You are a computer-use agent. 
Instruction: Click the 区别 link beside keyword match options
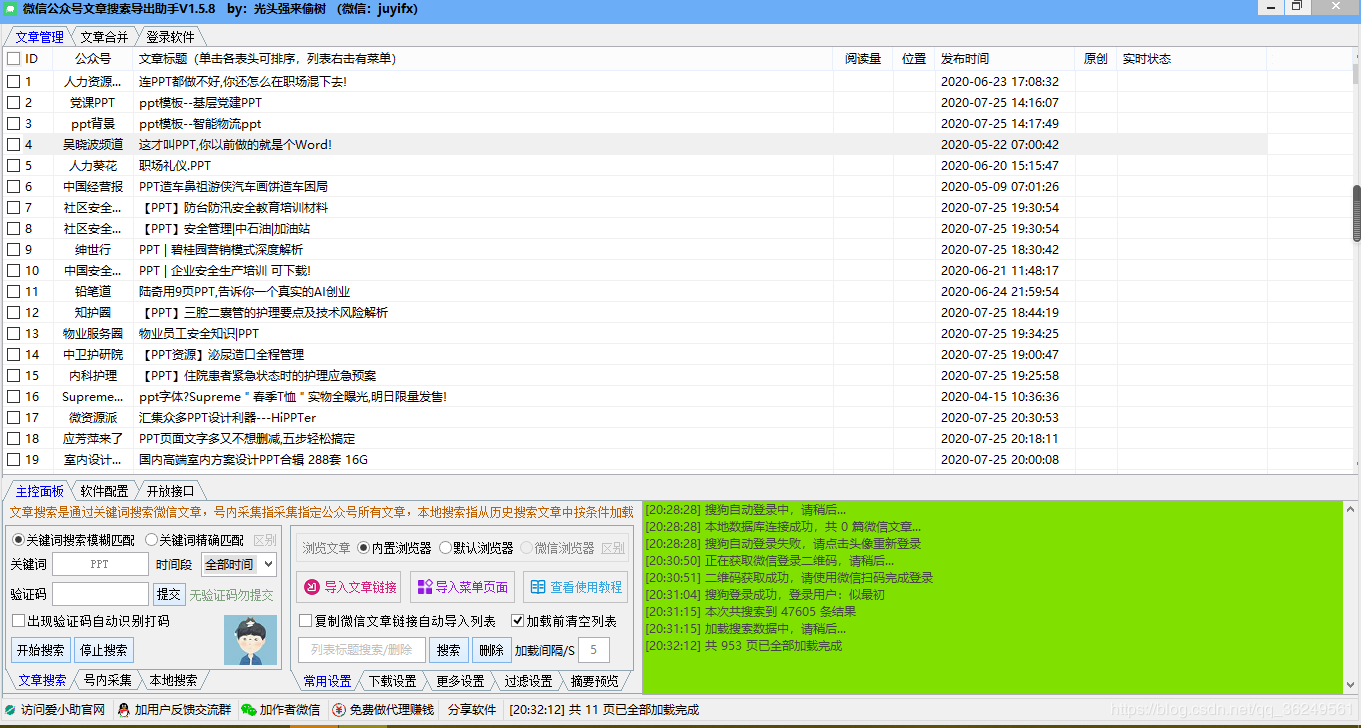tap(265, 540)
